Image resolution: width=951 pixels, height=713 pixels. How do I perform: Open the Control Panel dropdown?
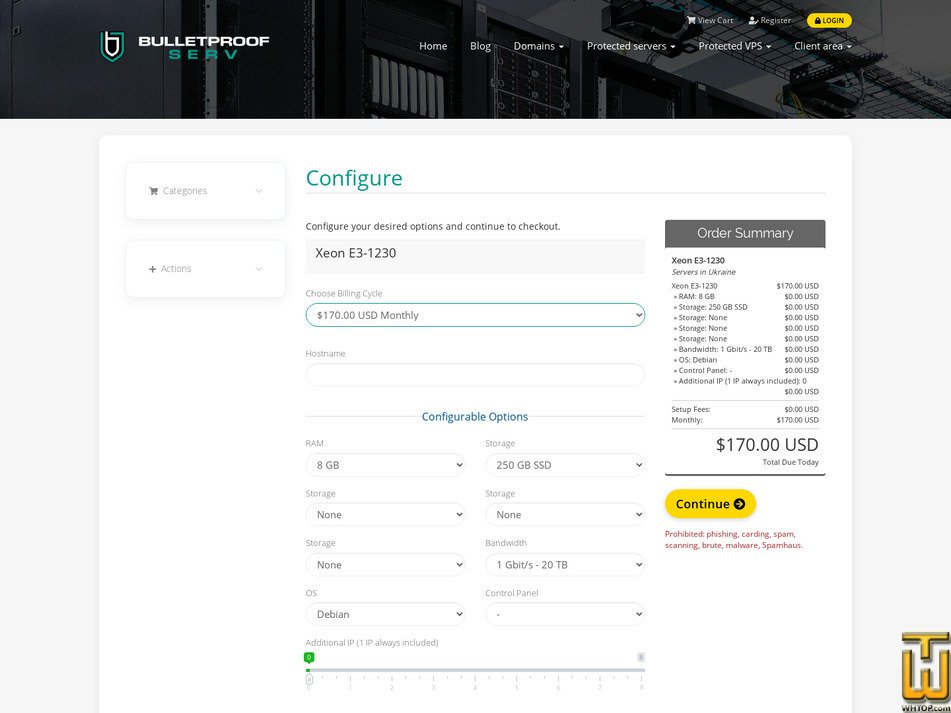(x=565, y=614)
